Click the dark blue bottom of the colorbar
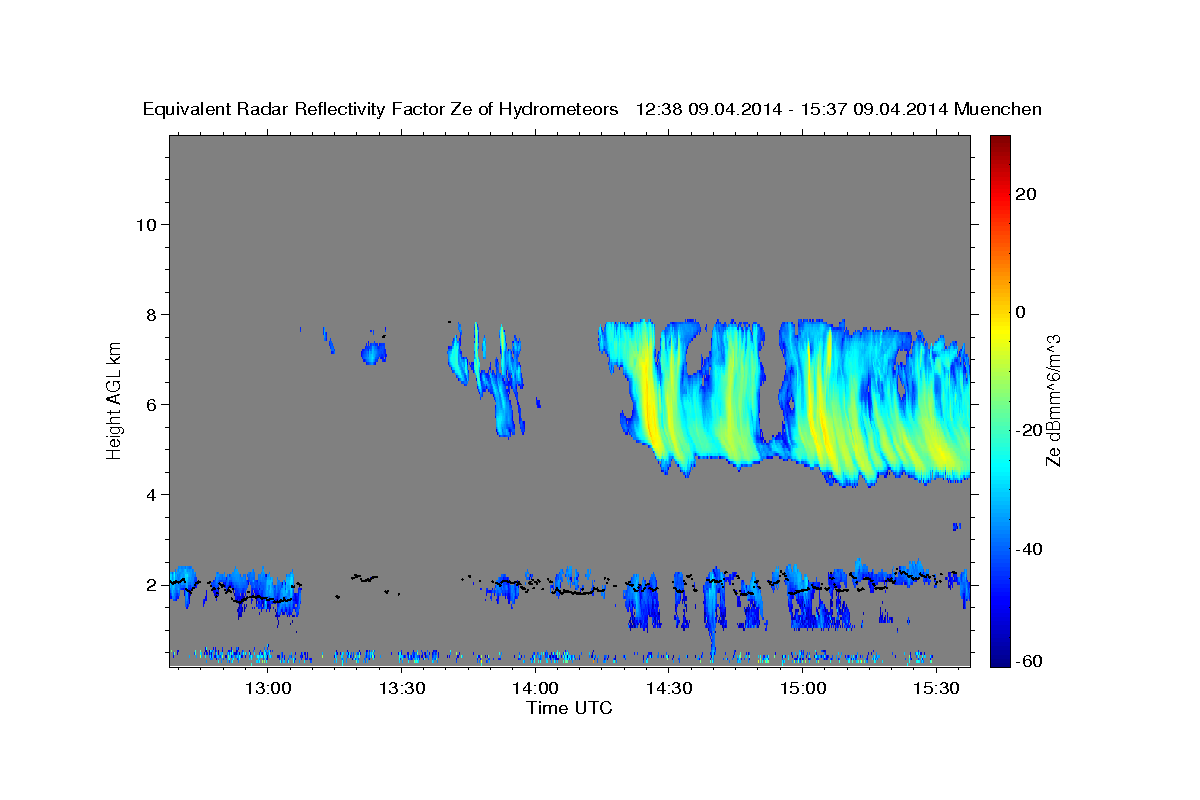This screenshot has width=1200, height=800. [998, 657]
